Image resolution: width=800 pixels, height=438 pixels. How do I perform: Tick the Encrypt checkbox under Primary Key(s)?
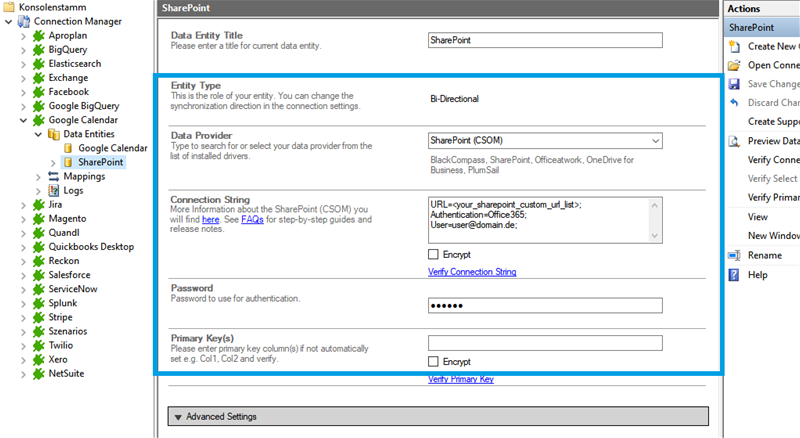pos(433,361)
